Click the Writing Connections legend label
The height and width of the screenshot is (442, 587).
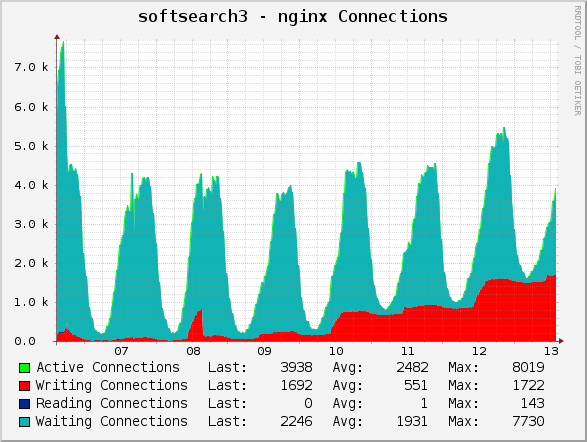112,385
